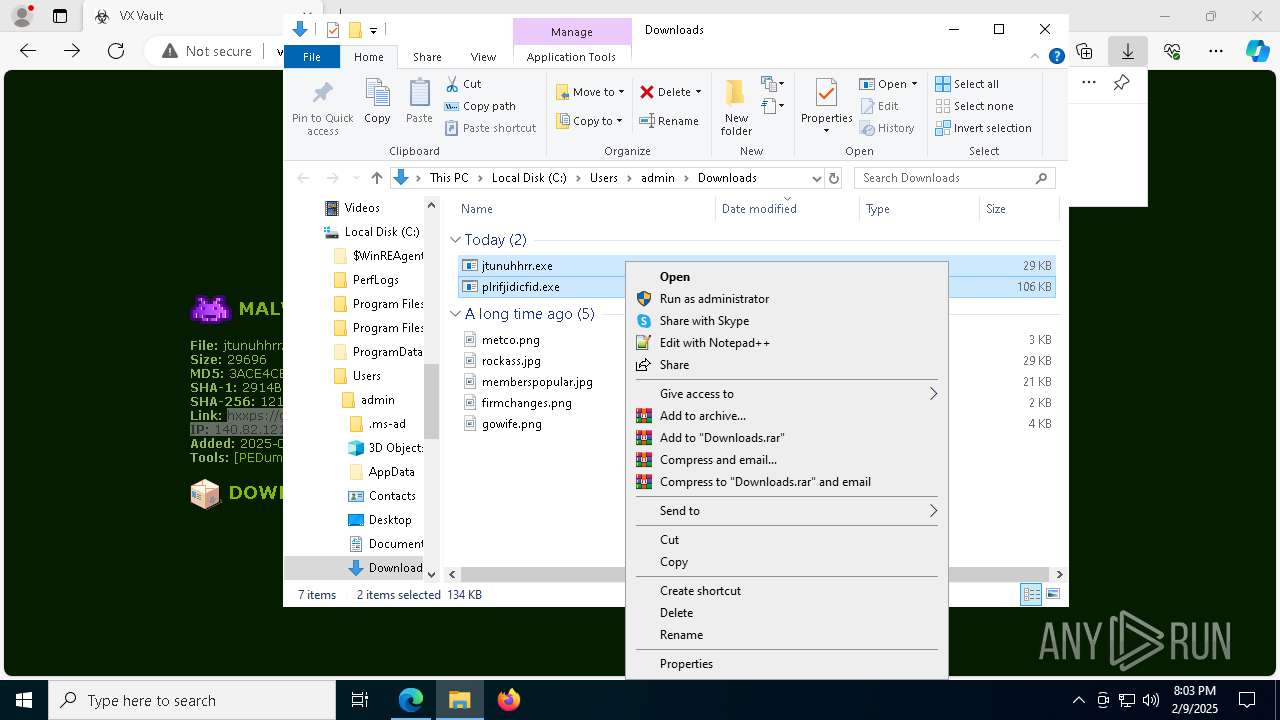Click Select none in ribbon
1280x720 pixels.
pos(974,106)
